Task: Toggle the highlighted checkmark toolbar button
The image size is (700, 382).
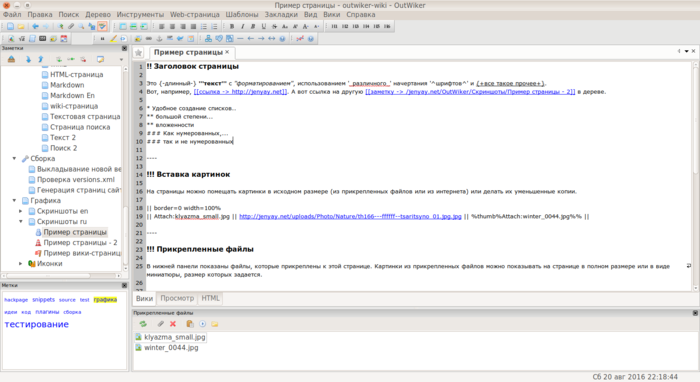Action: (x=102, y=26)
